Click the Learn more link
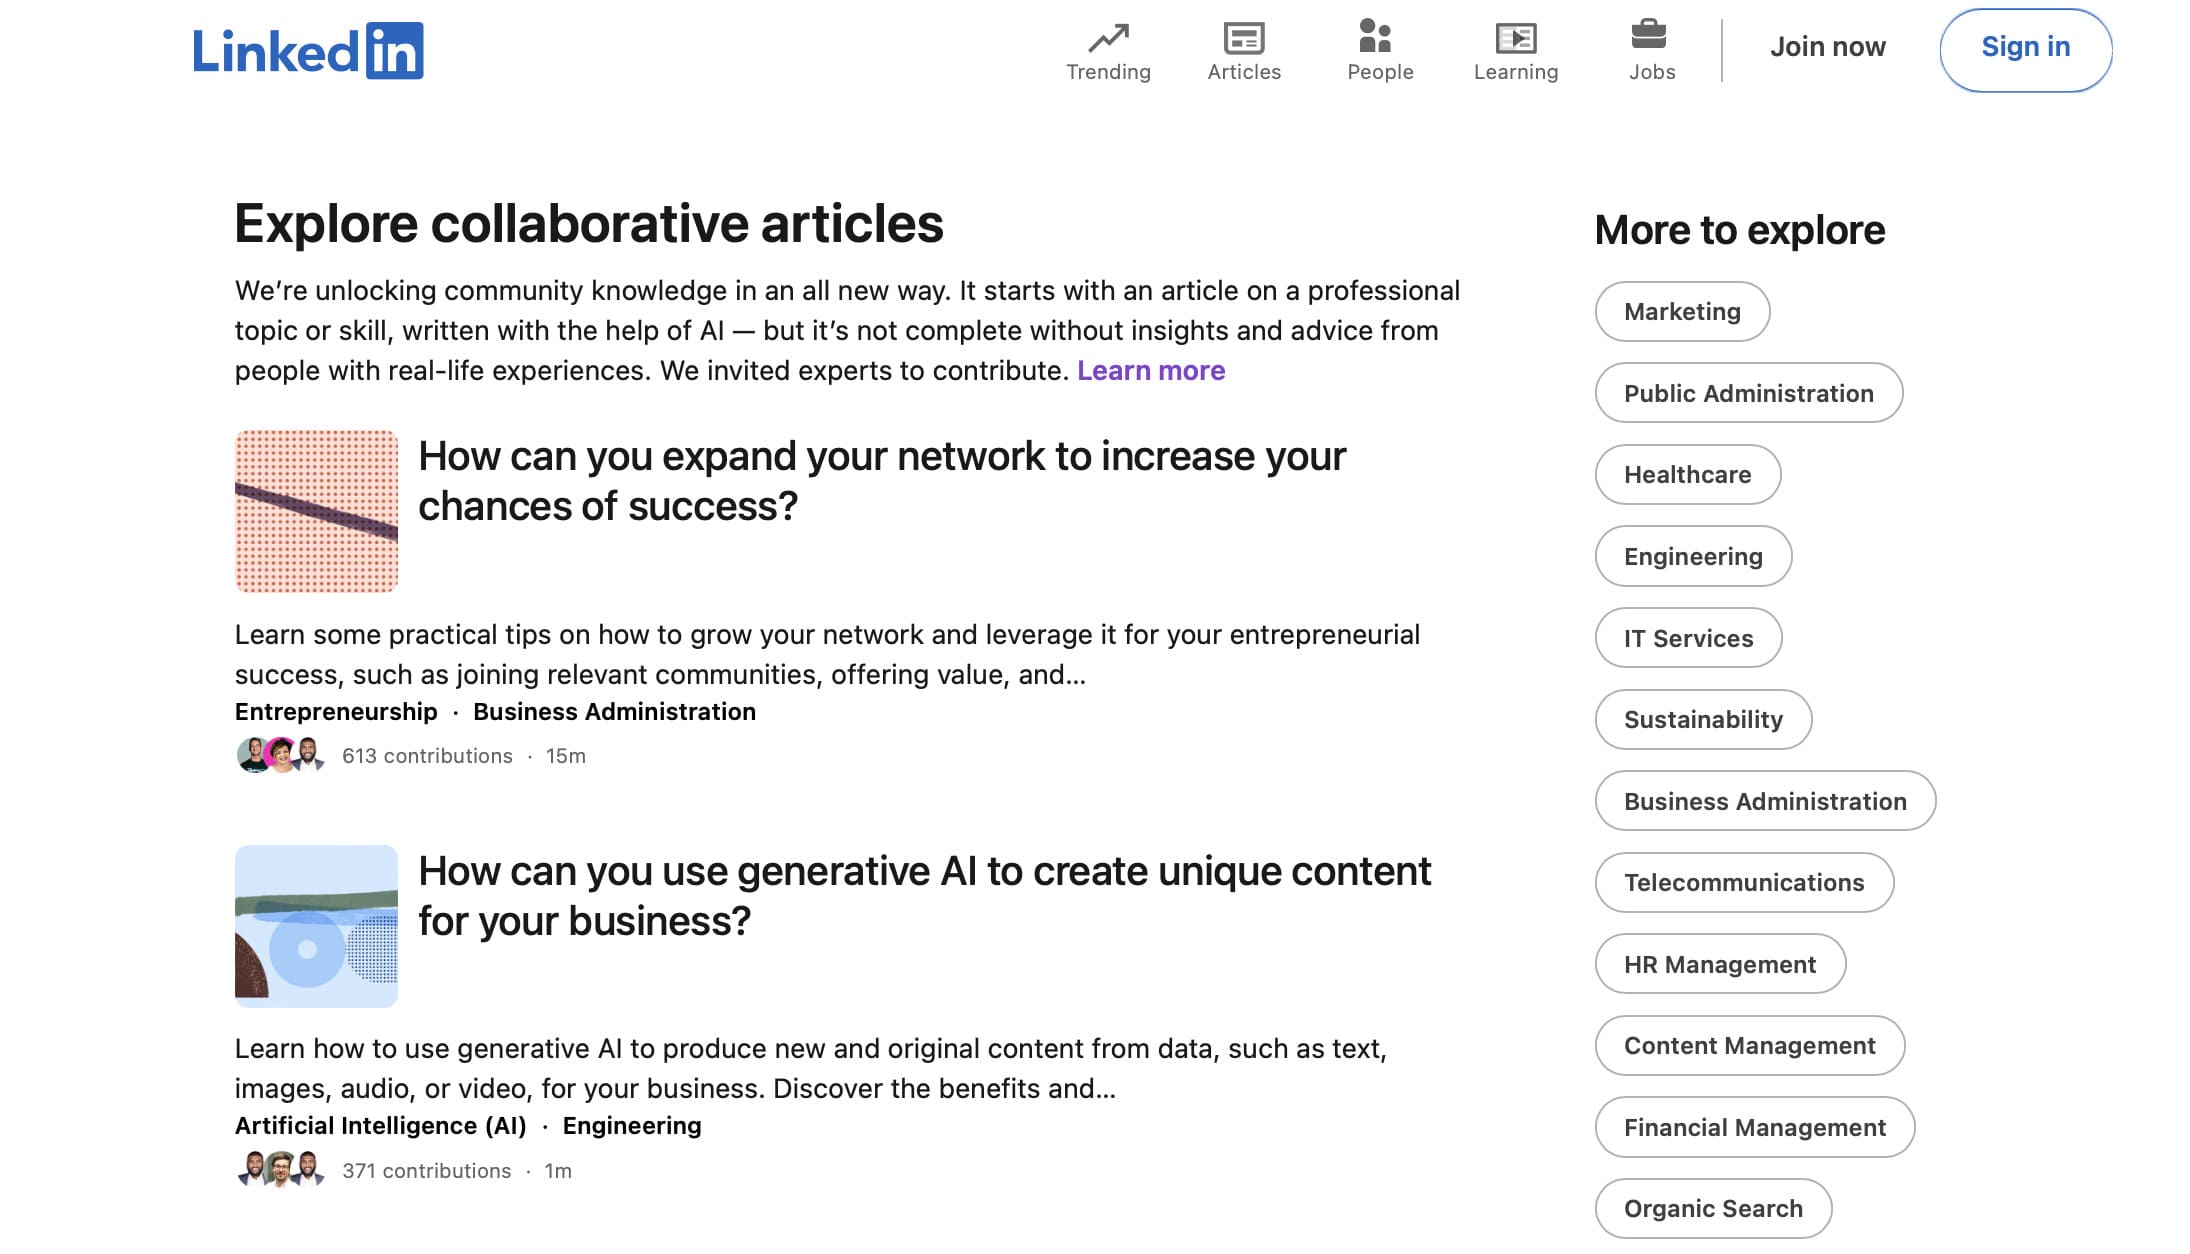The height and width of the screenshot is (1254, 2190). [x=1151, y=370]
